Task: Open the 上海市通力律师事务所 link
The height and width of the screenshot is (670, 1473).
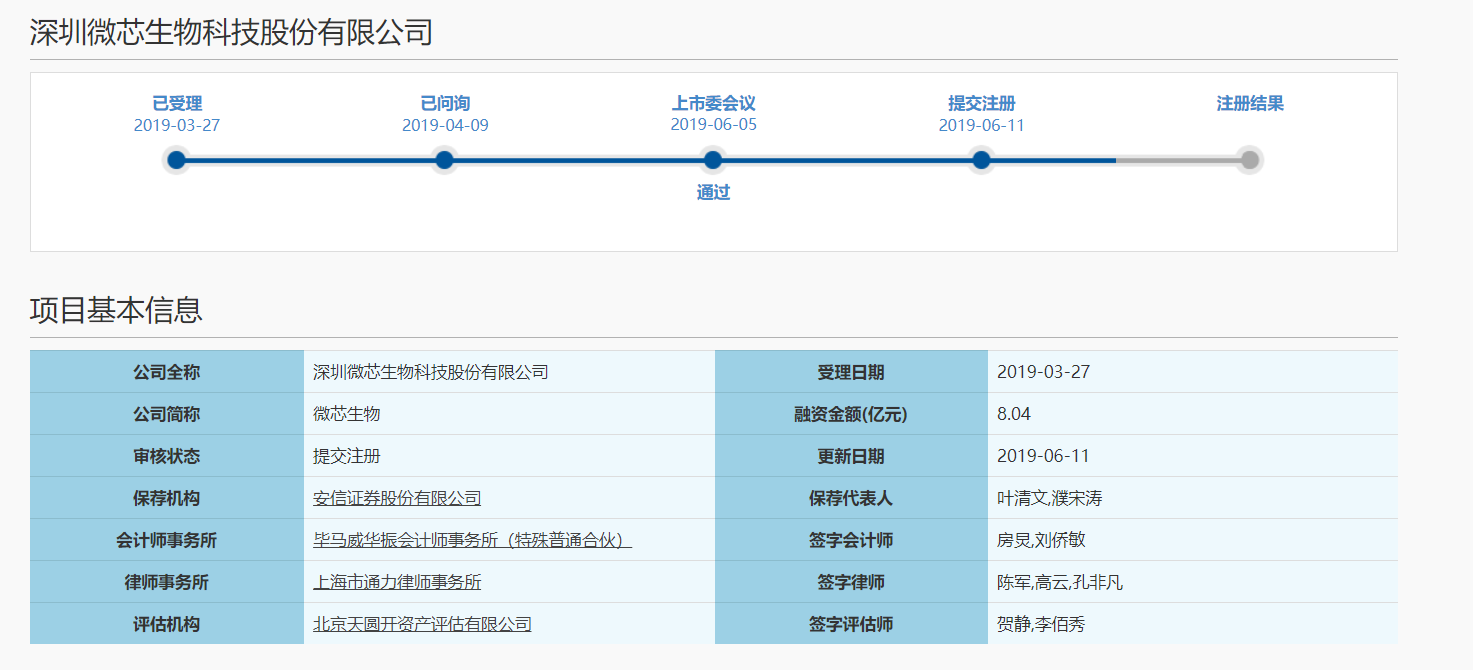Action: (397, 582)
